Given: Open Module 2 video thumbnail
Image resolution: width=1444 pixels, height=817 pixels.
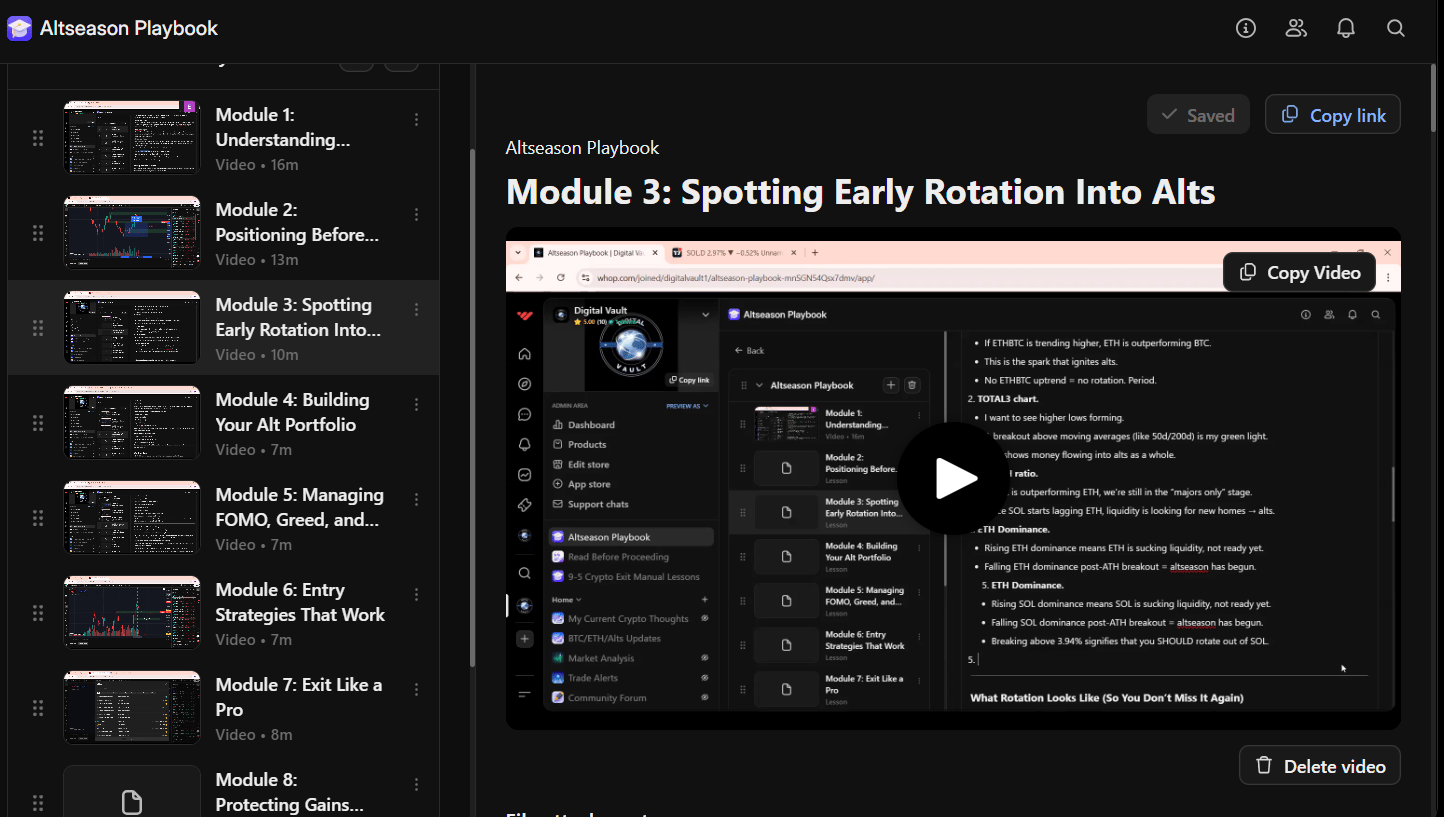Looking at the screenshot, I should 132,233.
